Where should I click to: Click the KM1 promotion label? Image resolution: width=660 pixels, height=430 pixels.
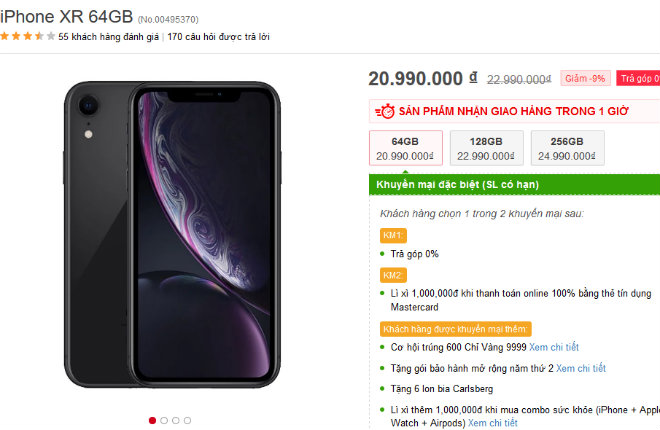pos(393,234)
